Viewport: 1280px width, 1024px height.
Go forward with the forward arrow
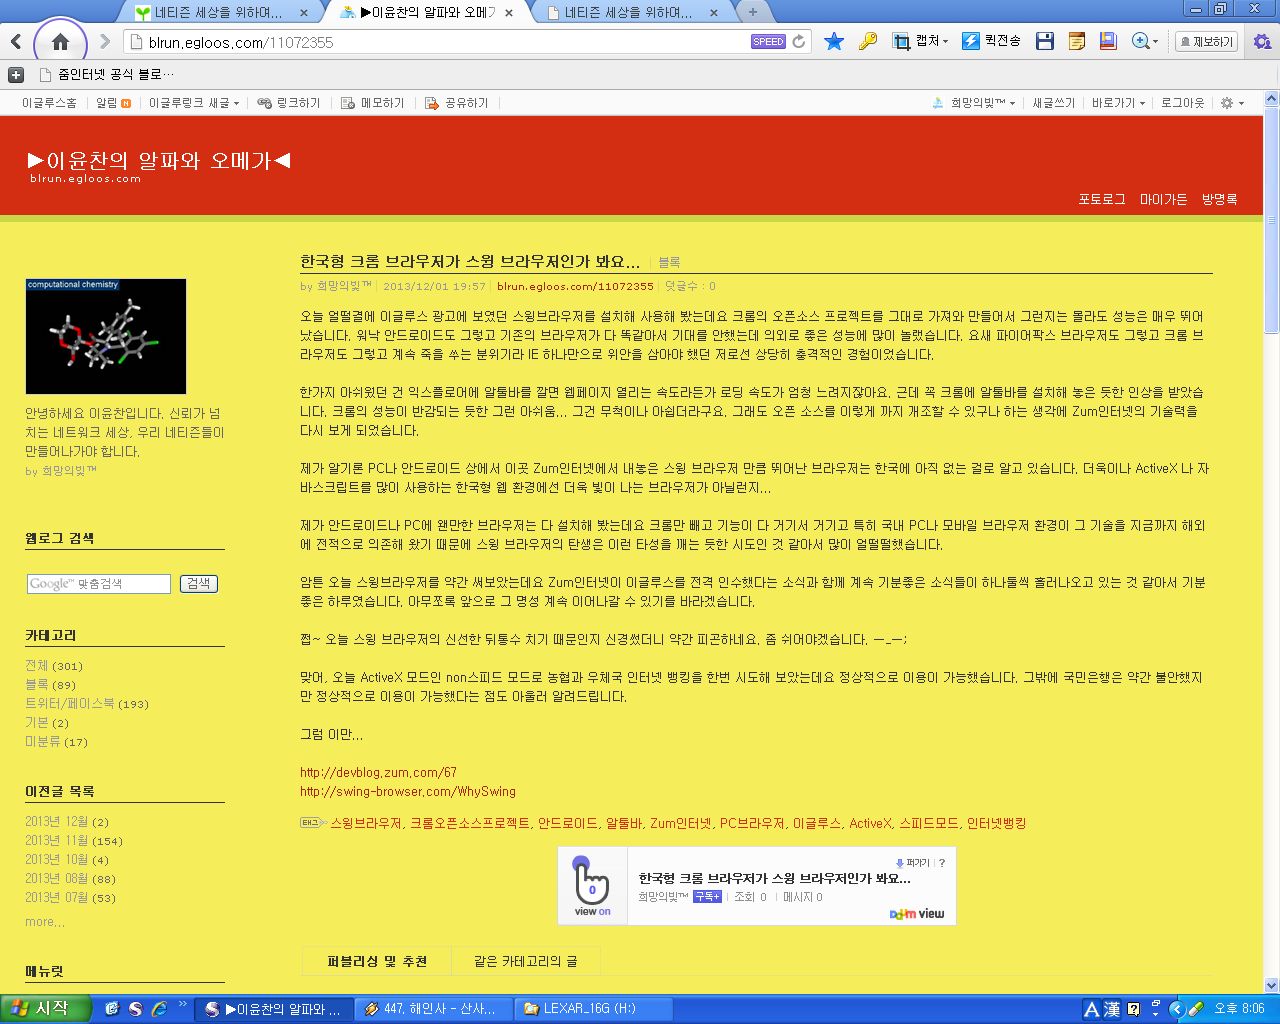click(x=105, y=42)
